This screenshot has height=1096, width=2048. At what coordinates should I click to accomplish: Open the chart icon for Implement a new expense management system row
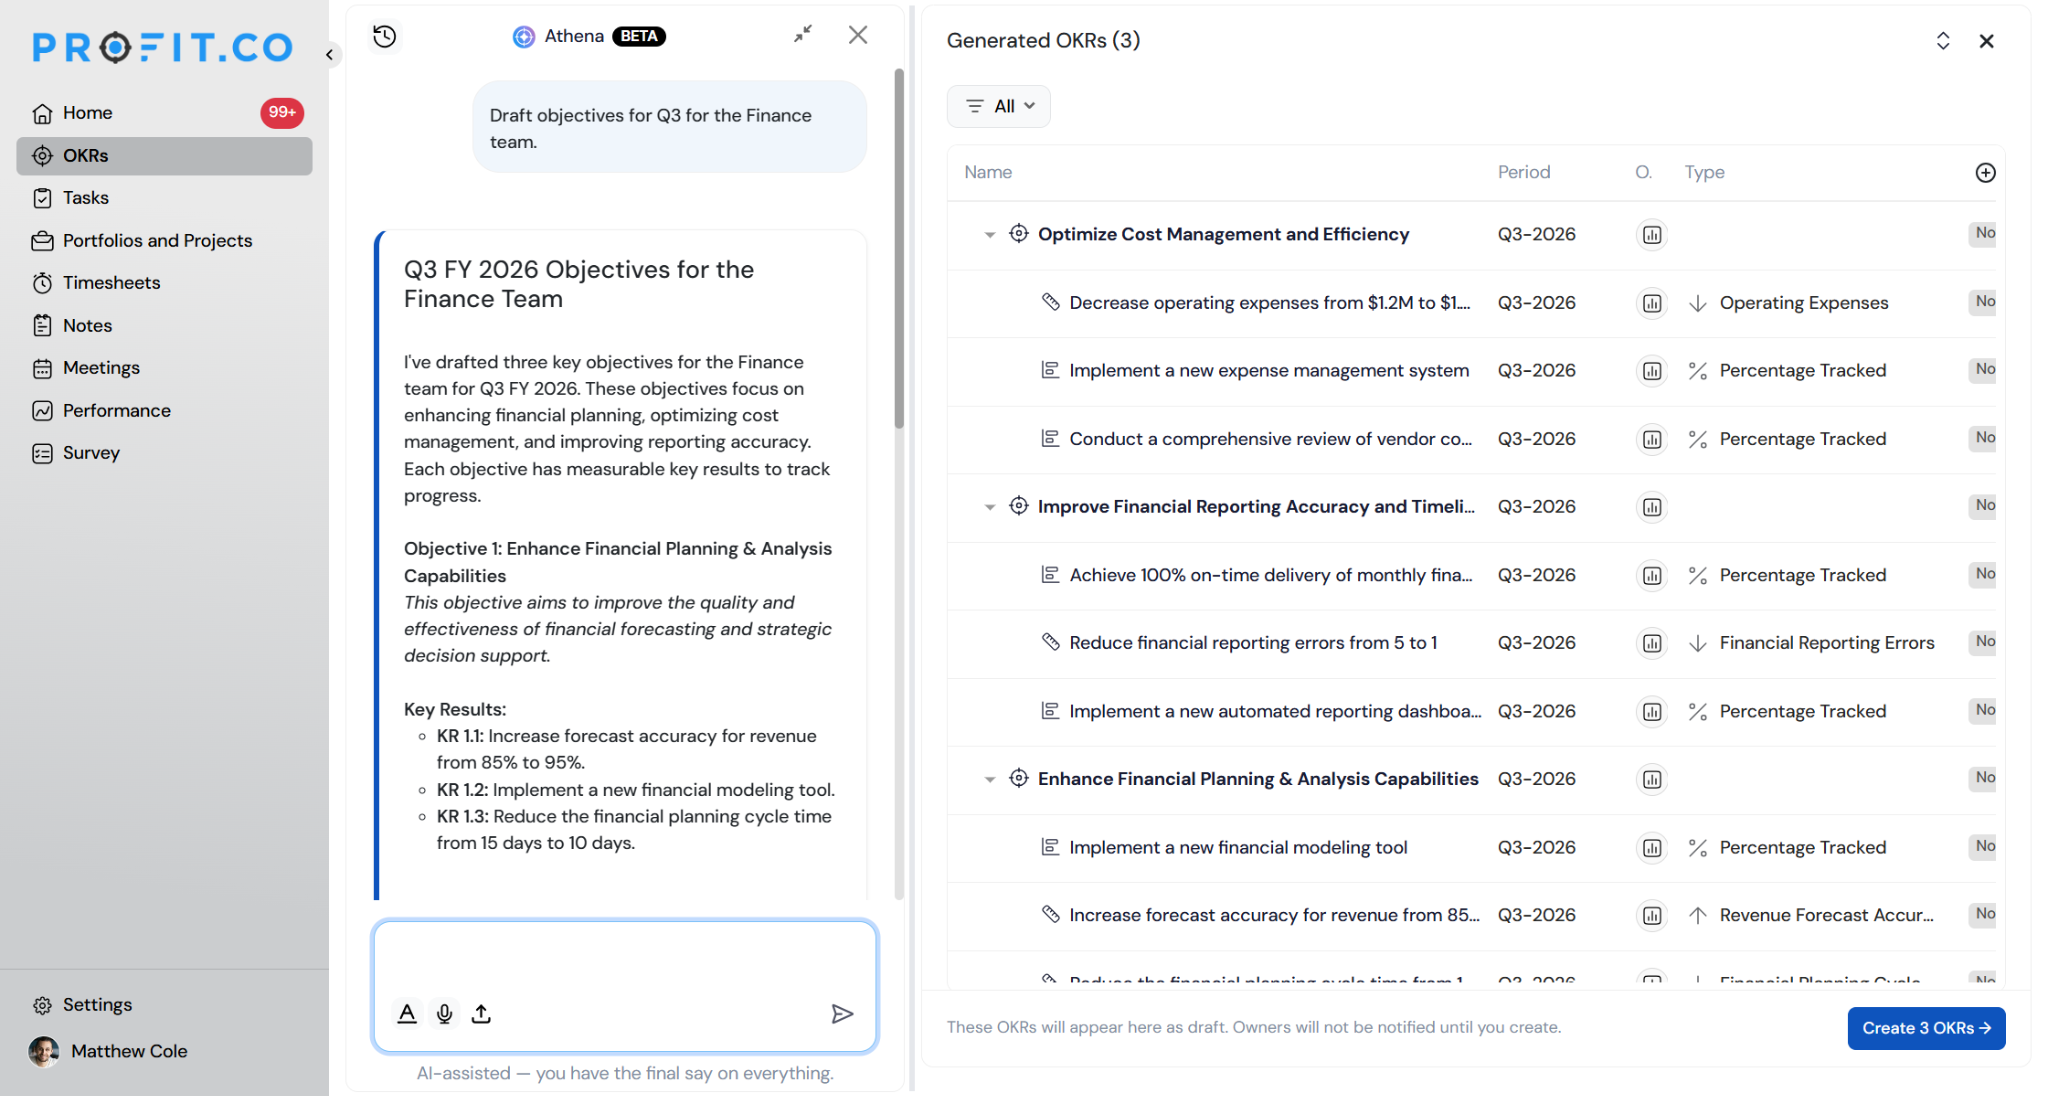pos(1652,371)
